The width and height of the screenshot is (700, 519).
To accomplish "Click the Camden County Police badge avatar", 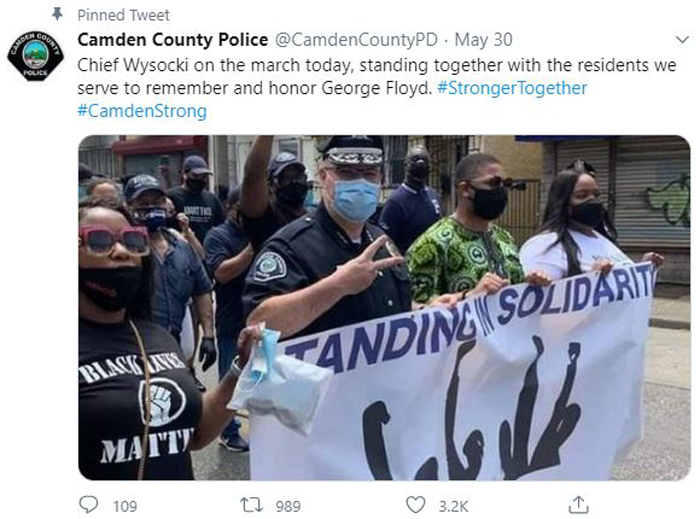I will click(35, 55).
